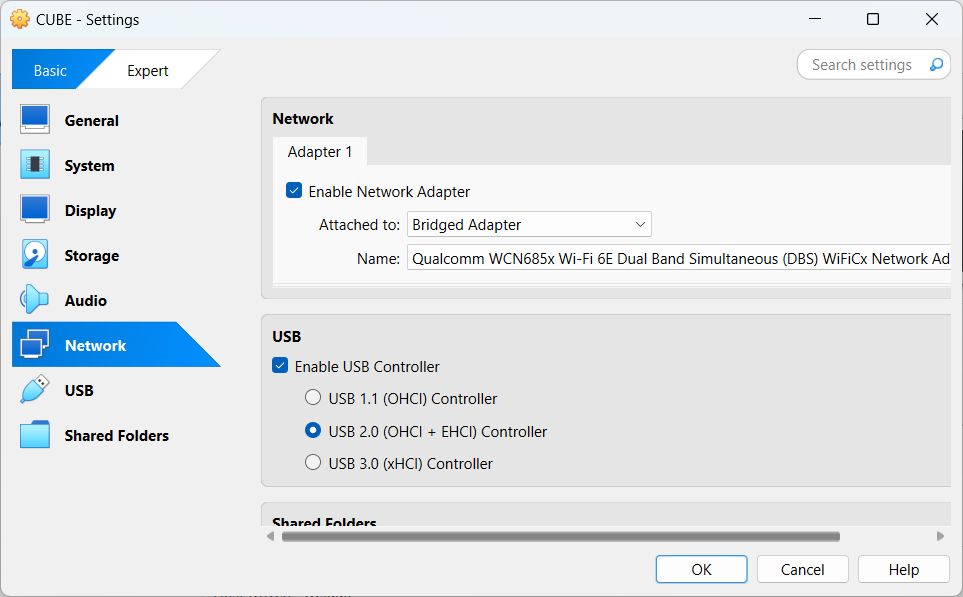Choose USB 1.1 (OHCI) Controller radio button
This screenshot has width=963, height=597.
(x=313, y=398)
